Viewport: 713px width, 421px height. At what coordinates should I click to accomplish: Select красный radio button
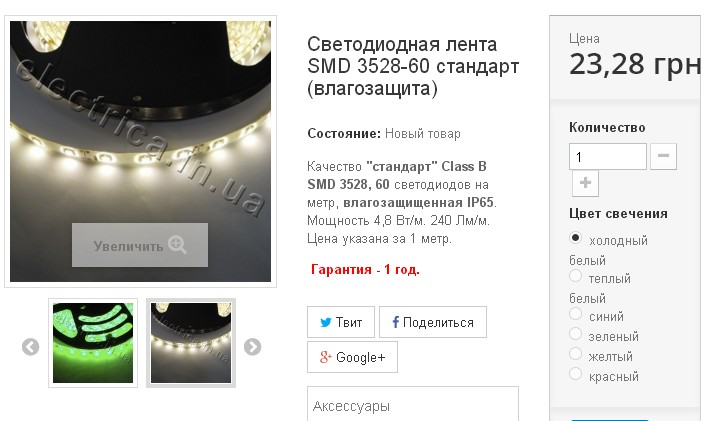coord(575,374)
